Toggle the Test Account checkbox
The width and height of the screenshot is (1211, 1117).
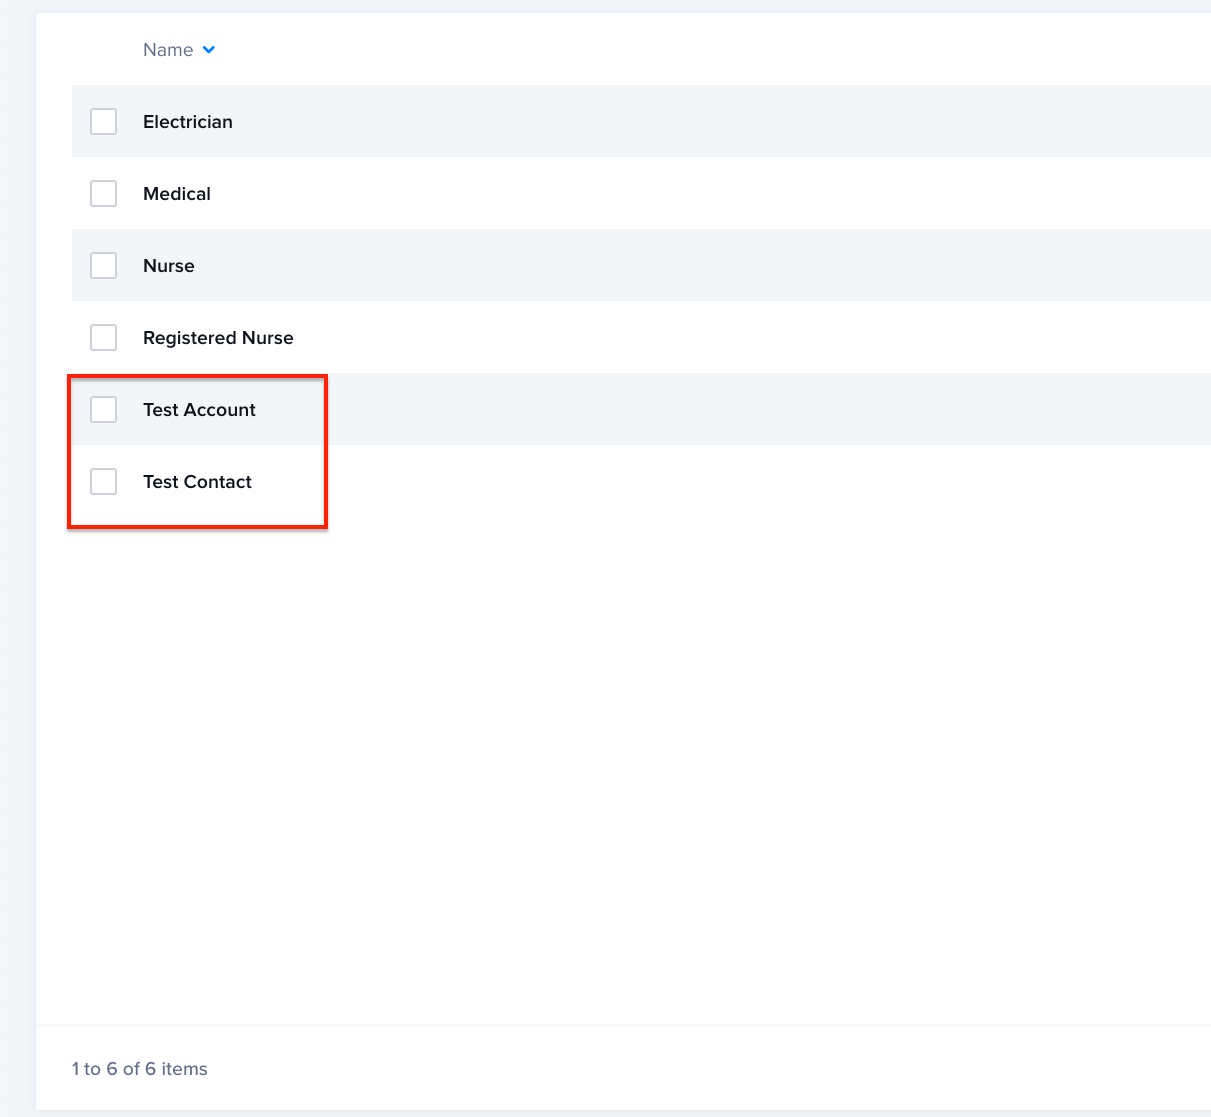[x=104, y=410]
